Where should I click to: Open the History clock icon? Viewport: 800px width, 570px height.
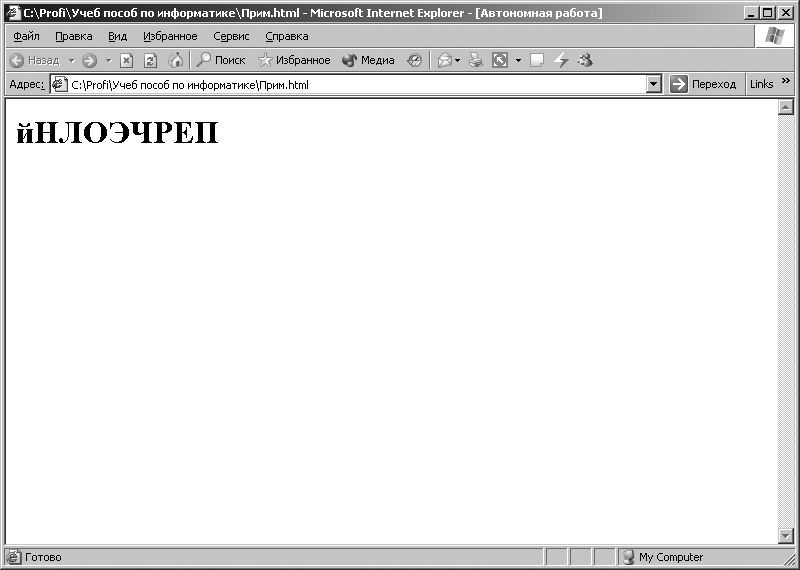pyautogui.click(x=414, y=60)
